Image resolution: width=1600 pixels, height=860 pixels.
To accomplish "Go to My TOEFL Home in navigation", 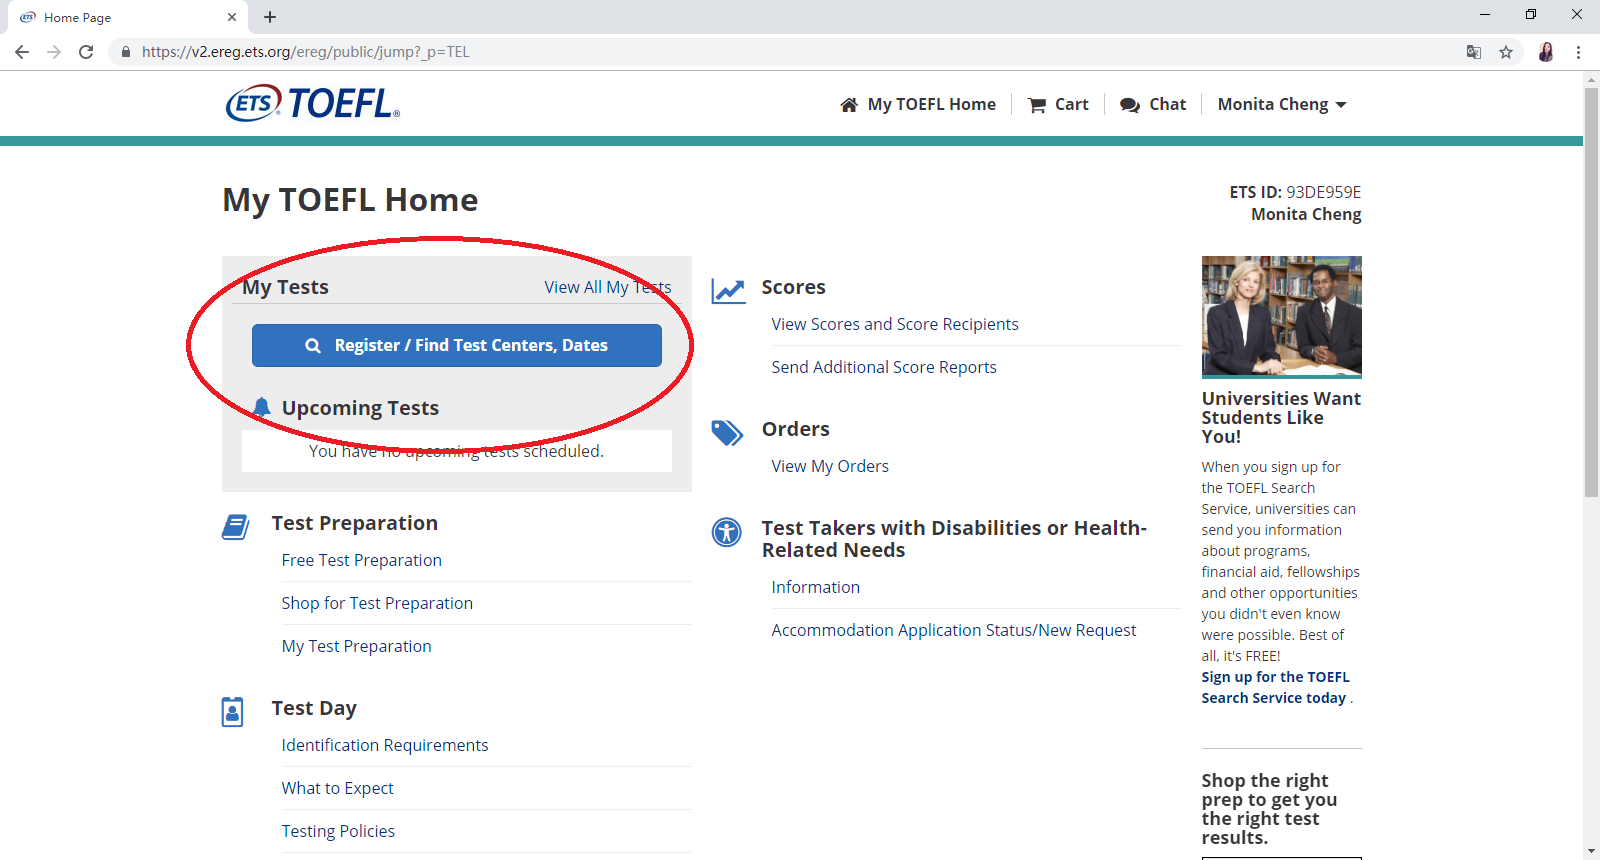I will (918, 104).
